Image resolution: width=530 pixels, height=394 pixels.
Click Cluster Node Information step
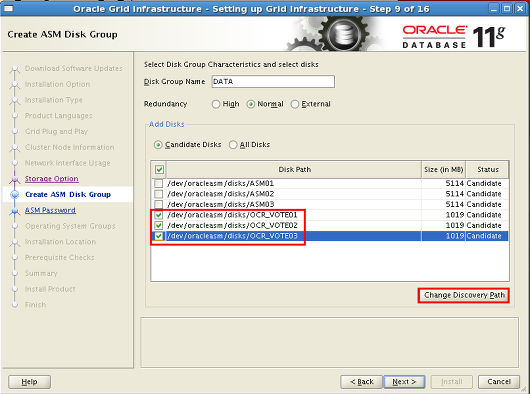[x=70, y=147]
